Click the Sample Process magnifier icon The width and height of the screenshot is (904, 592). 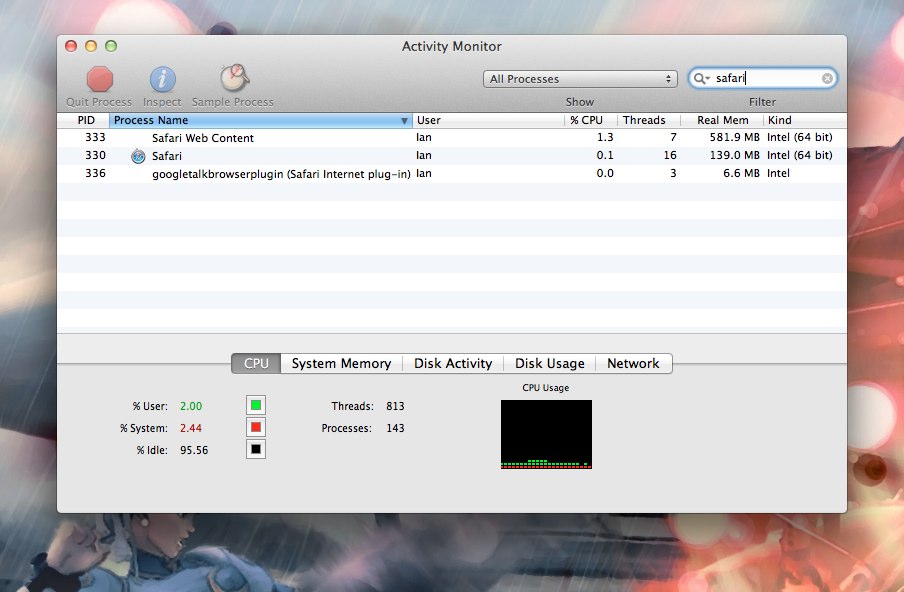(x=234, y=78)
